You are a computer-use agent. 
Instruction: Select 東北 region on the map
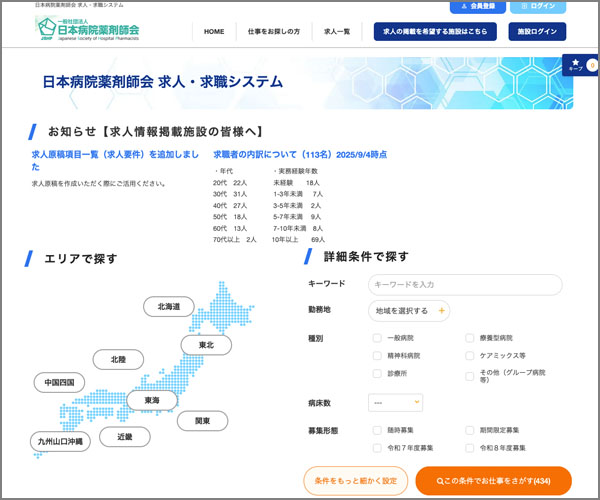[206, 344]
